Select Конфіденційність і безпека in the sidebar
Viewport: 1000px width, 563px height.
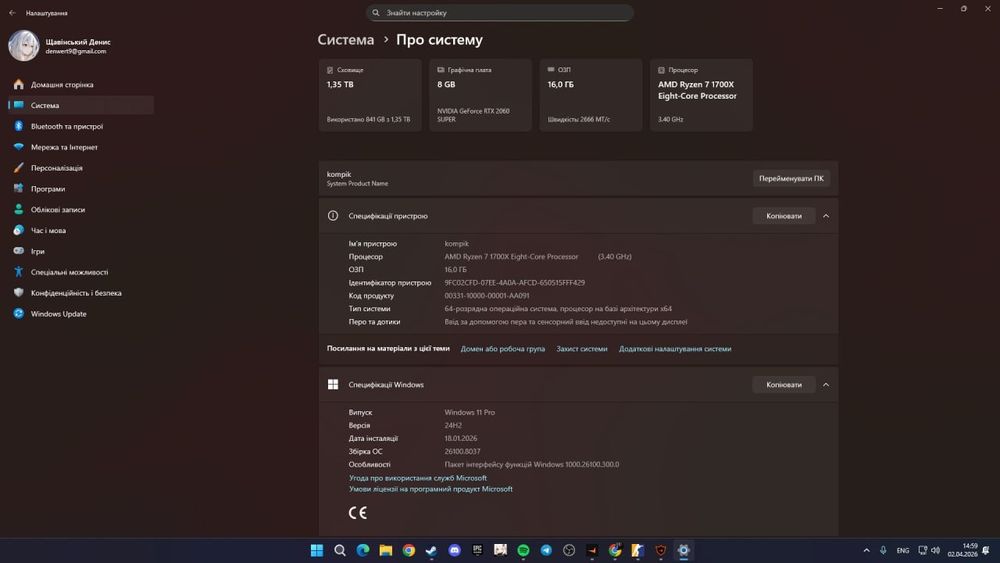click(81, 293)
